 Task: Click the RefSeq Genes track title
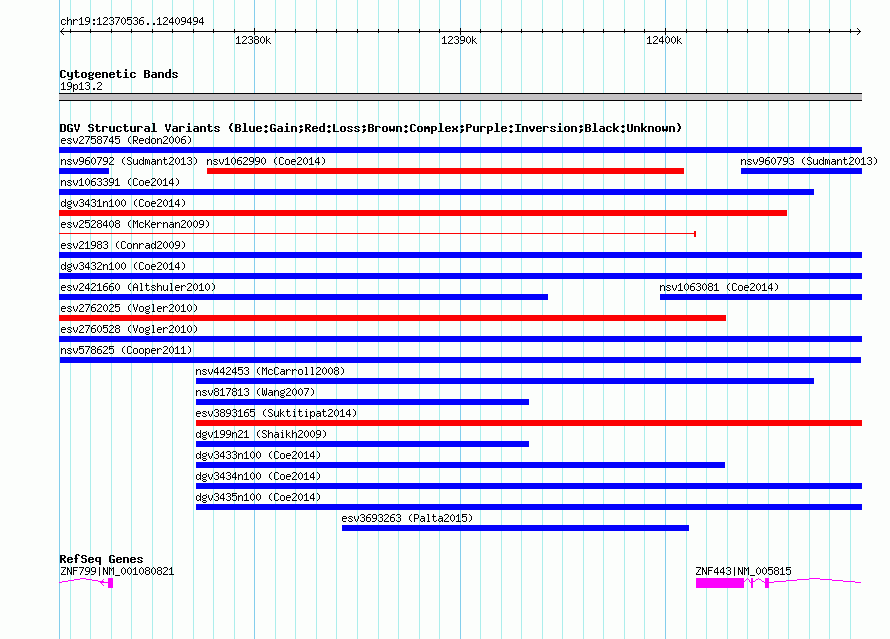(101, 559)
